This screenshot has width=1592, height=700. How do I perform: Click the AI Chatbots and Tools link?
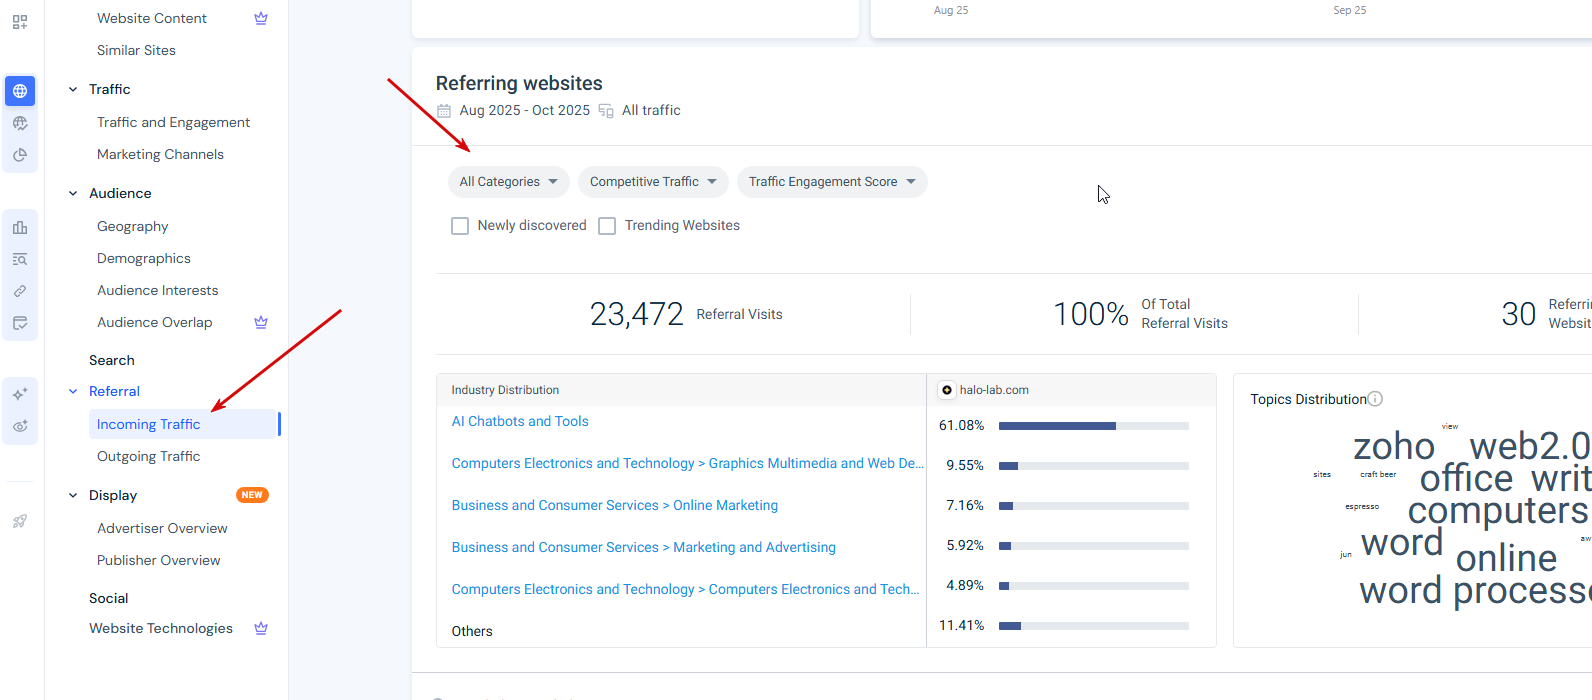(x=520, y=421)
